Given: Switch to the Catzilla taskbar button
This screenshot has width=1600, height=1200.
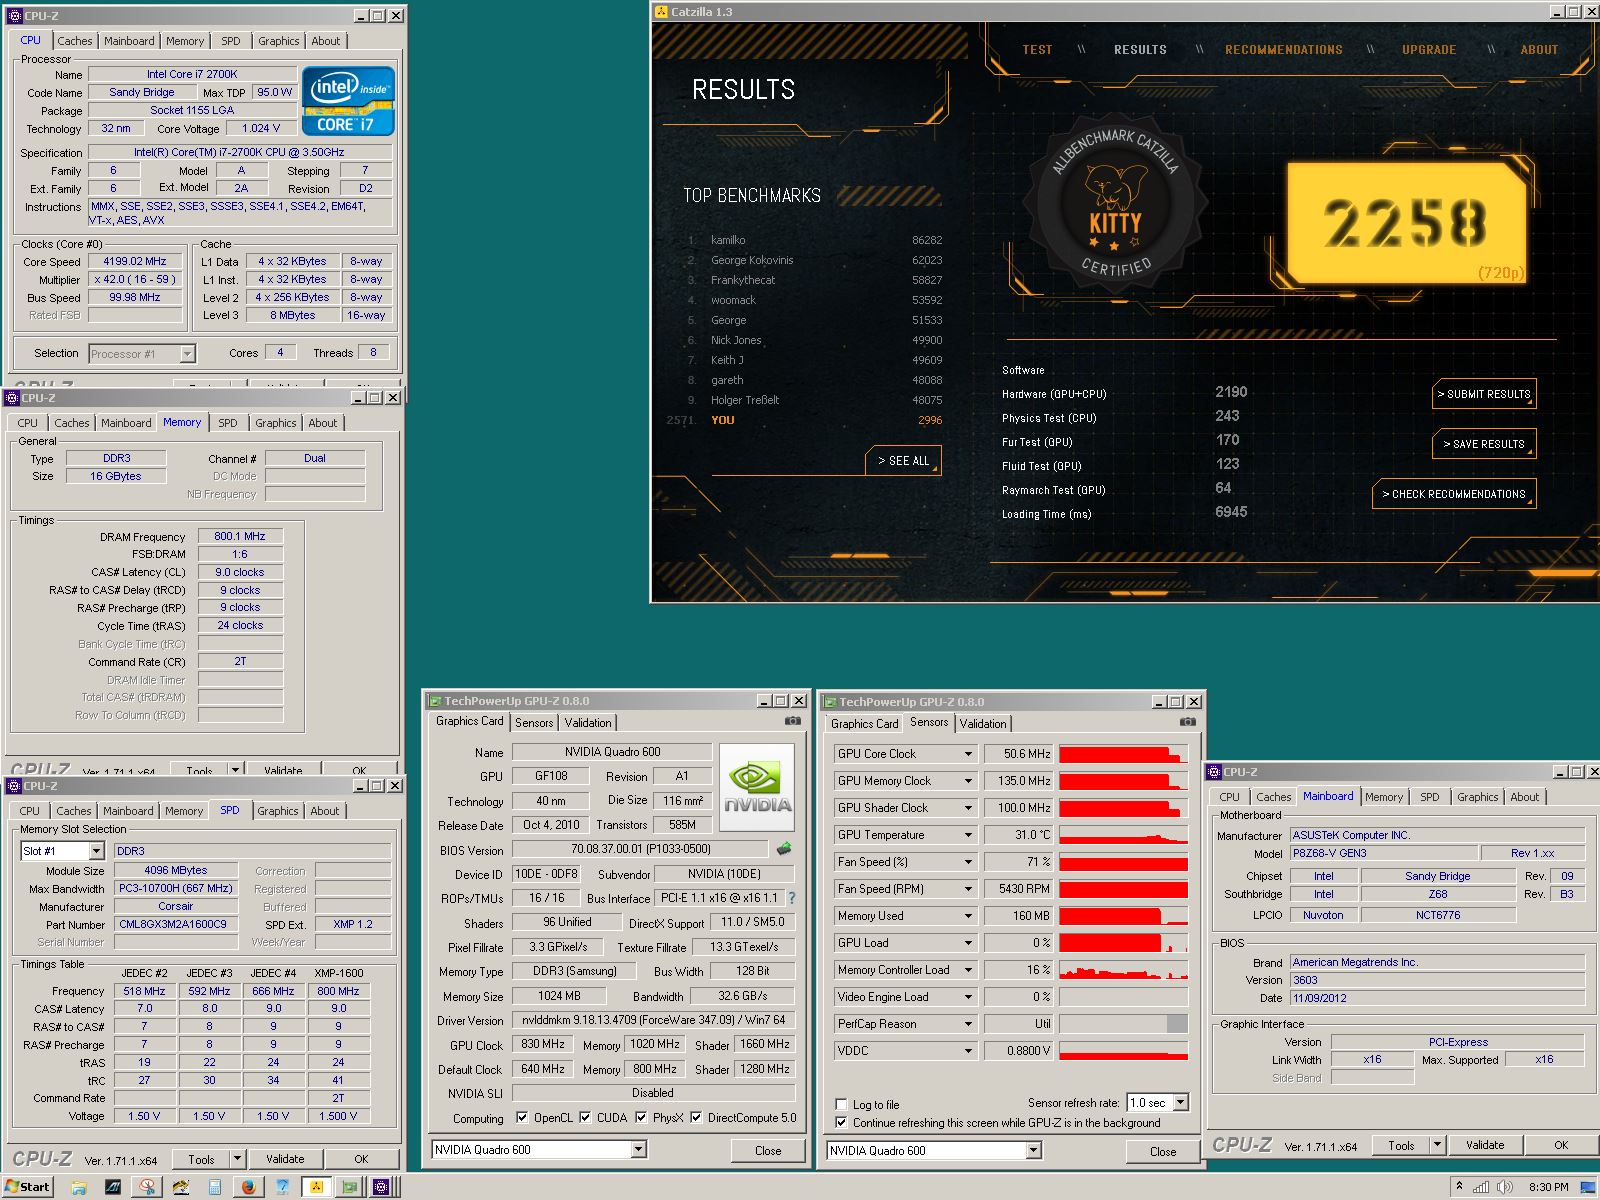Looking at the screenshot, I should [x=316, y=1187].
